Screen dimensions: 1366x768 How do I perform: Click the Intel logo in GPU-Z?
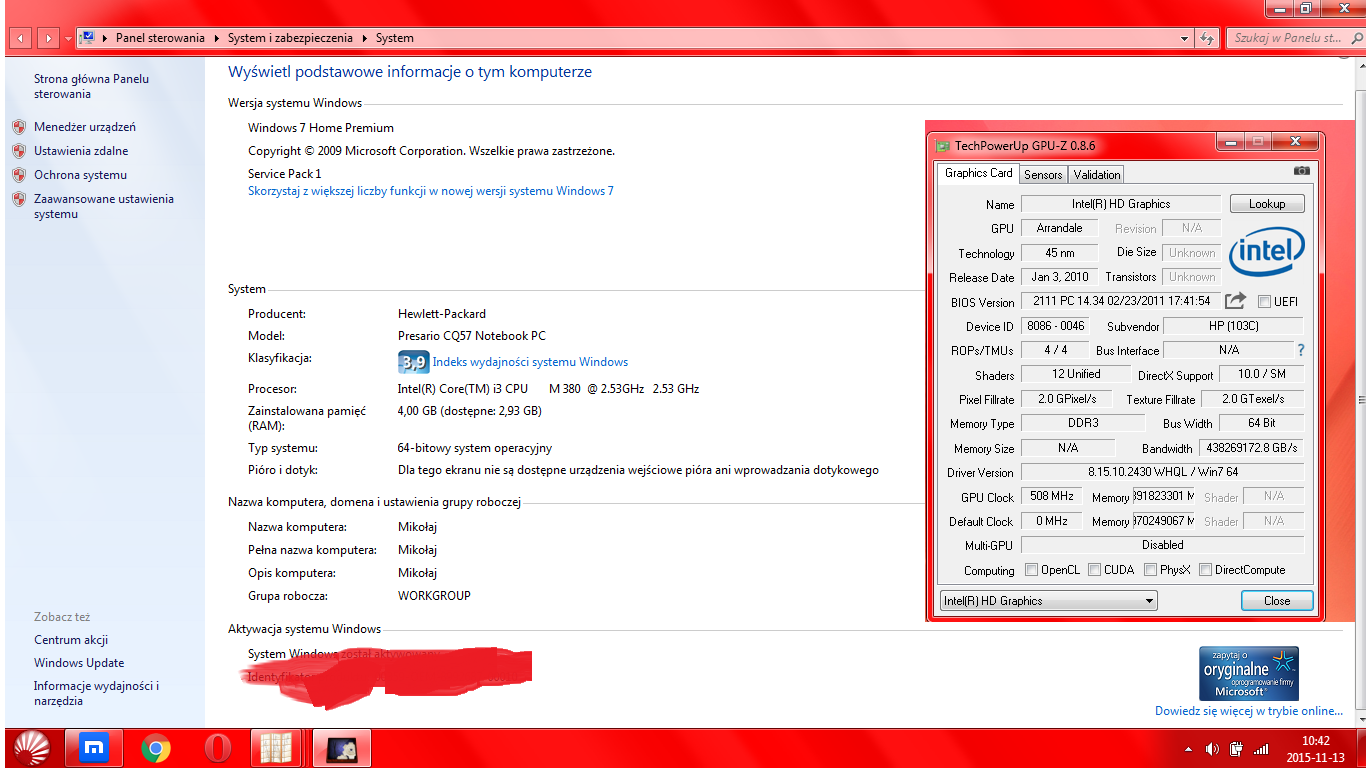tap(1266, 250)
